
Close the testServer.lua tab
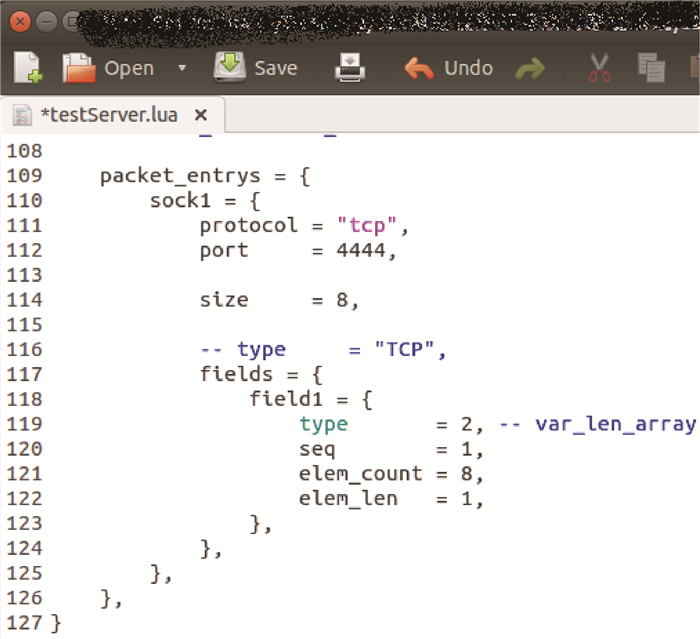[x=200, y=115]
